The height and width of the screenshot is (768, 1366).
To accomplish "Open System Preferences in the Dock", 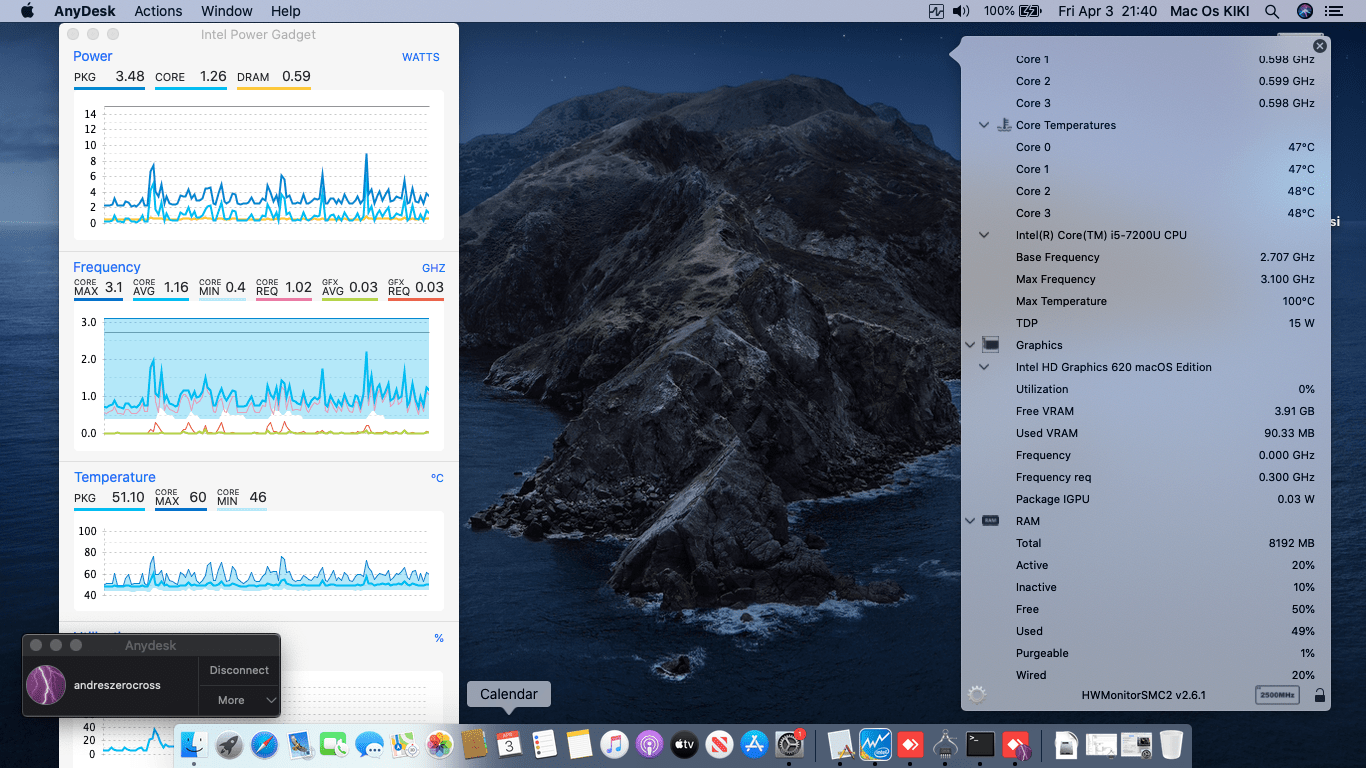I will click(x=789, y=745).
